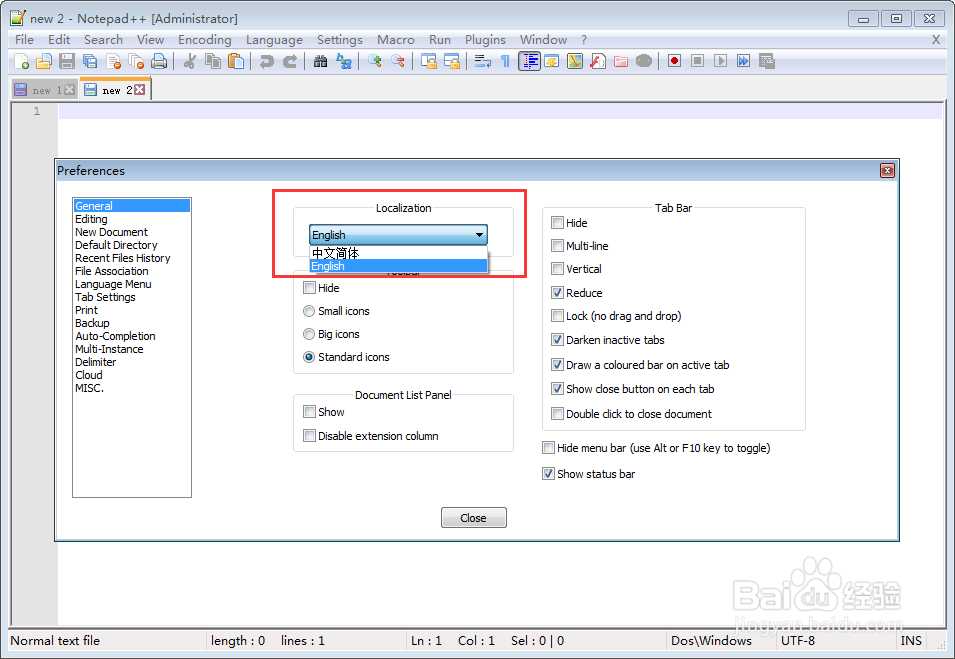Check Hide menu bar option
This screenshot has width=955, height=659.
548,448
